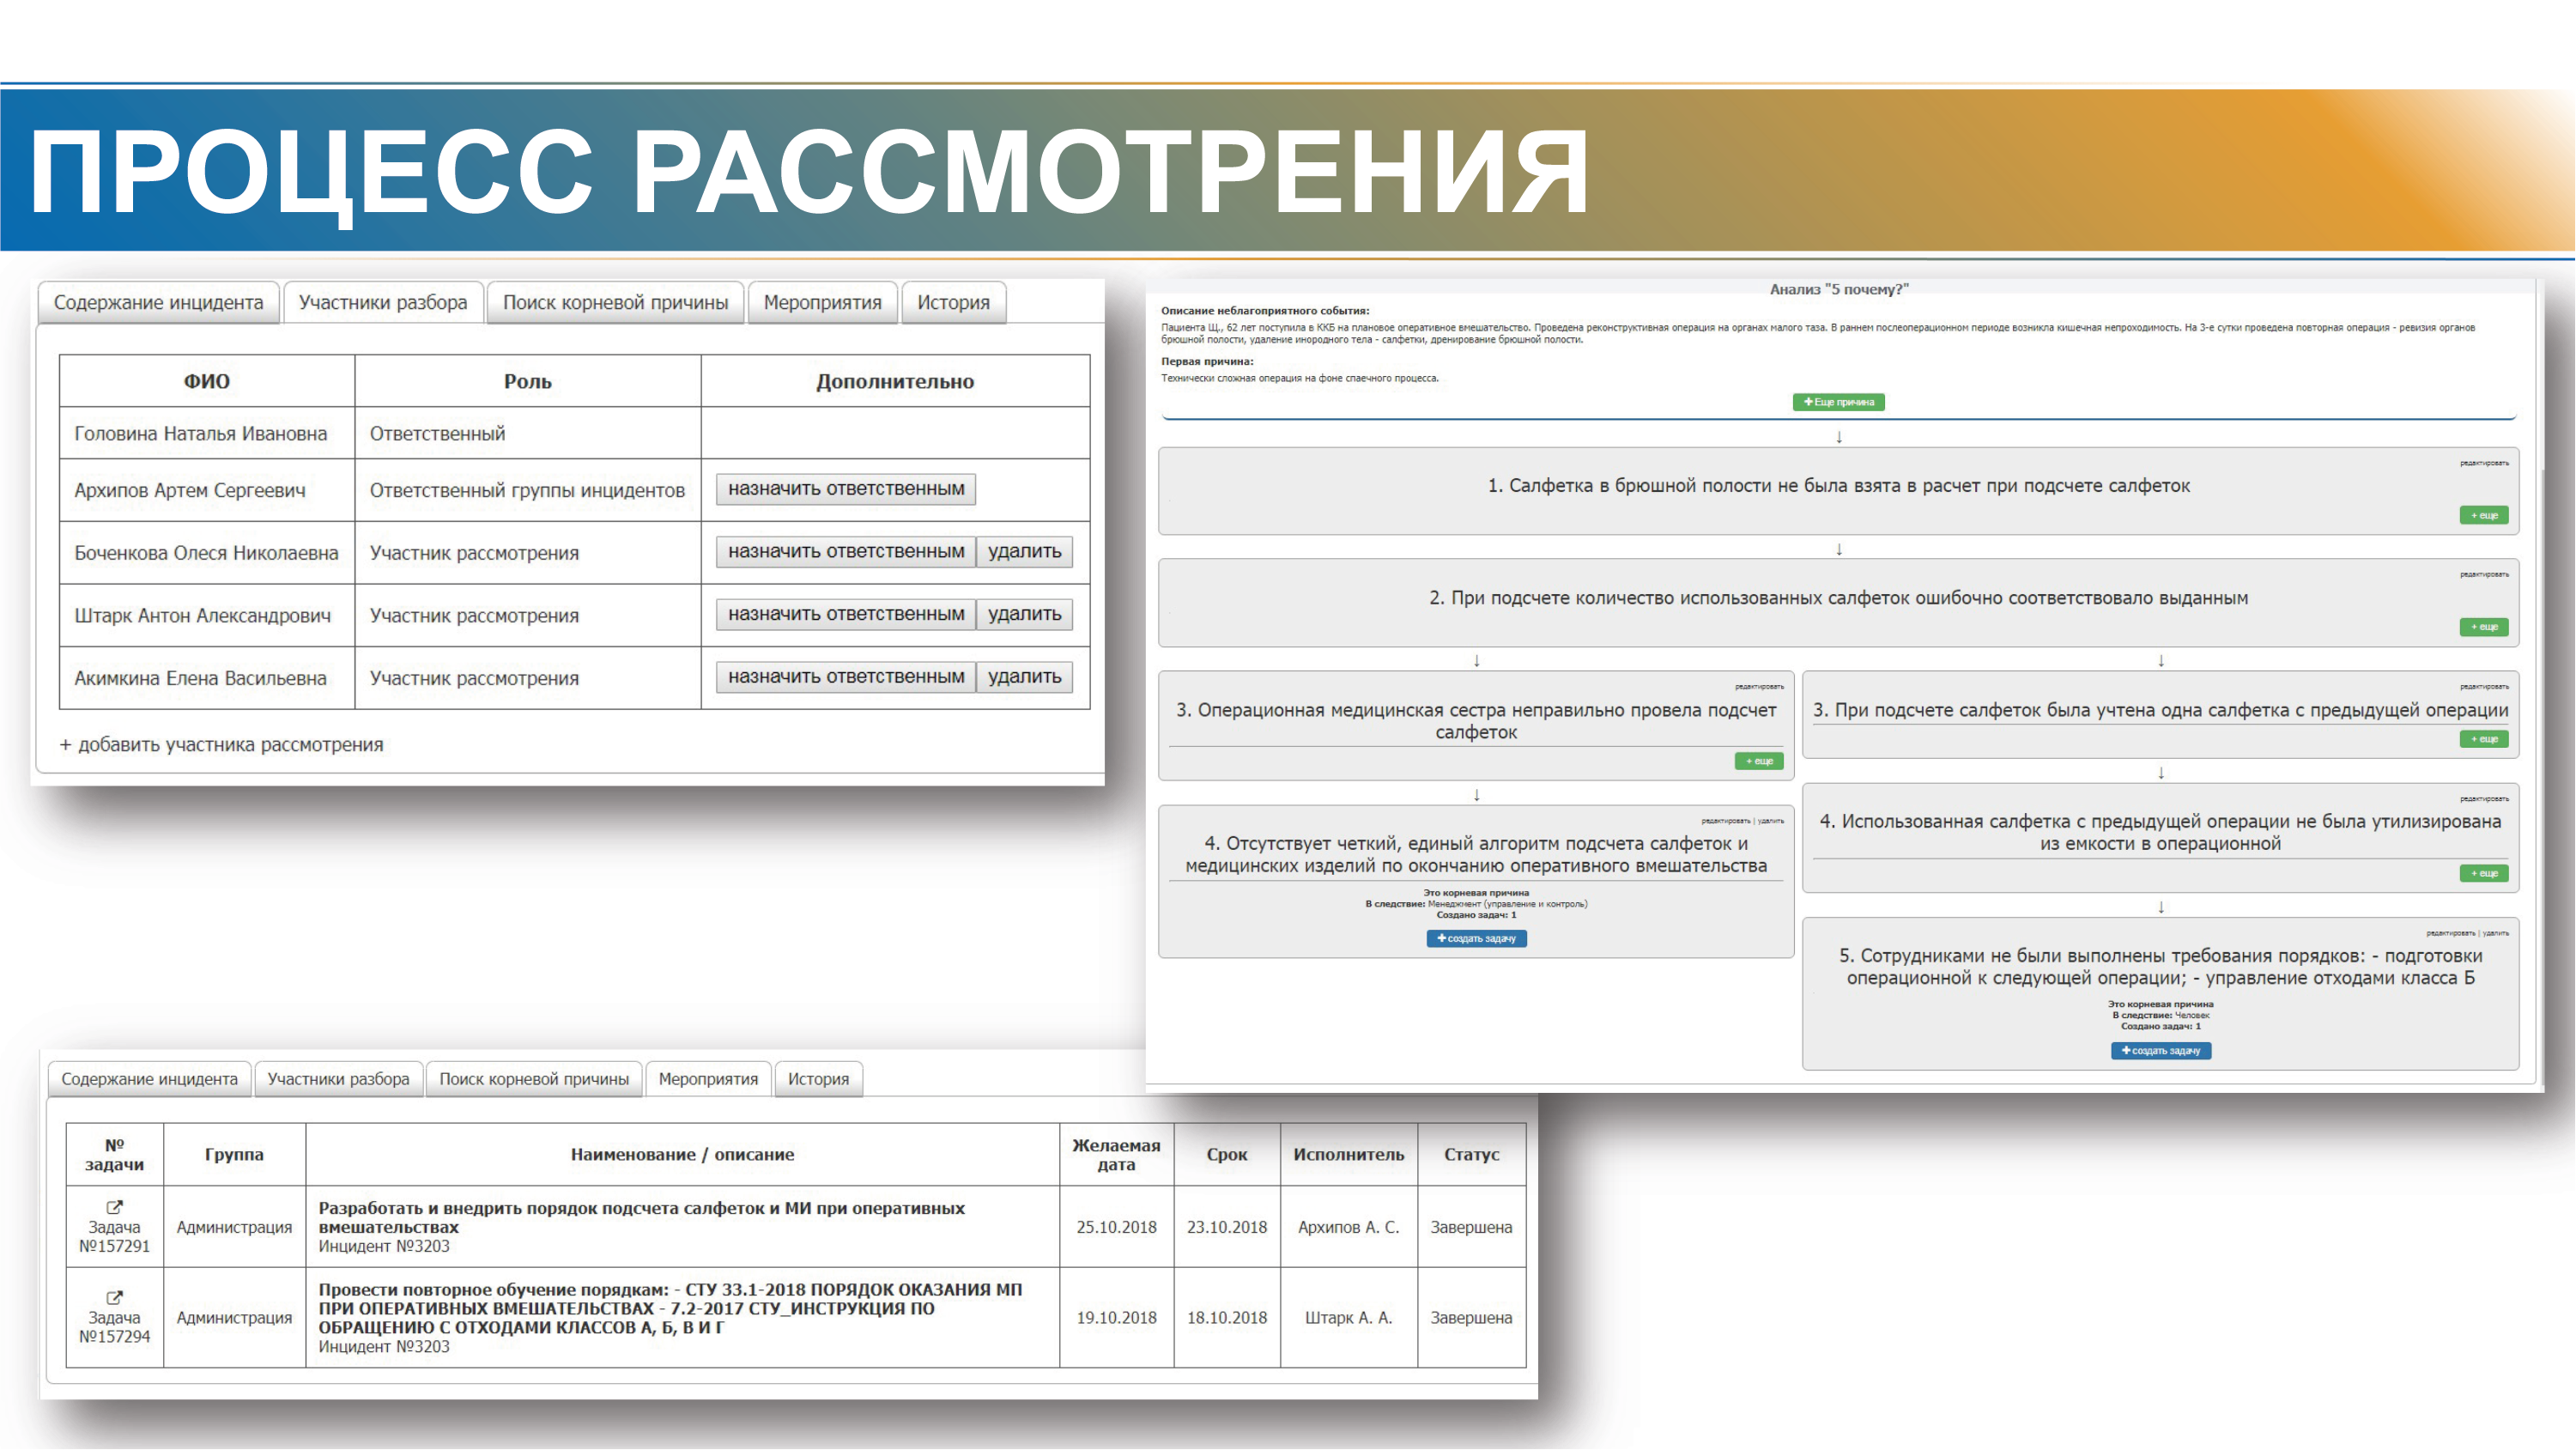The height and width of the screenshot is (1450, 2576).
Task: Click Желаемая дата column header
Action: pyautogui.click(x=1116, y=1155)
